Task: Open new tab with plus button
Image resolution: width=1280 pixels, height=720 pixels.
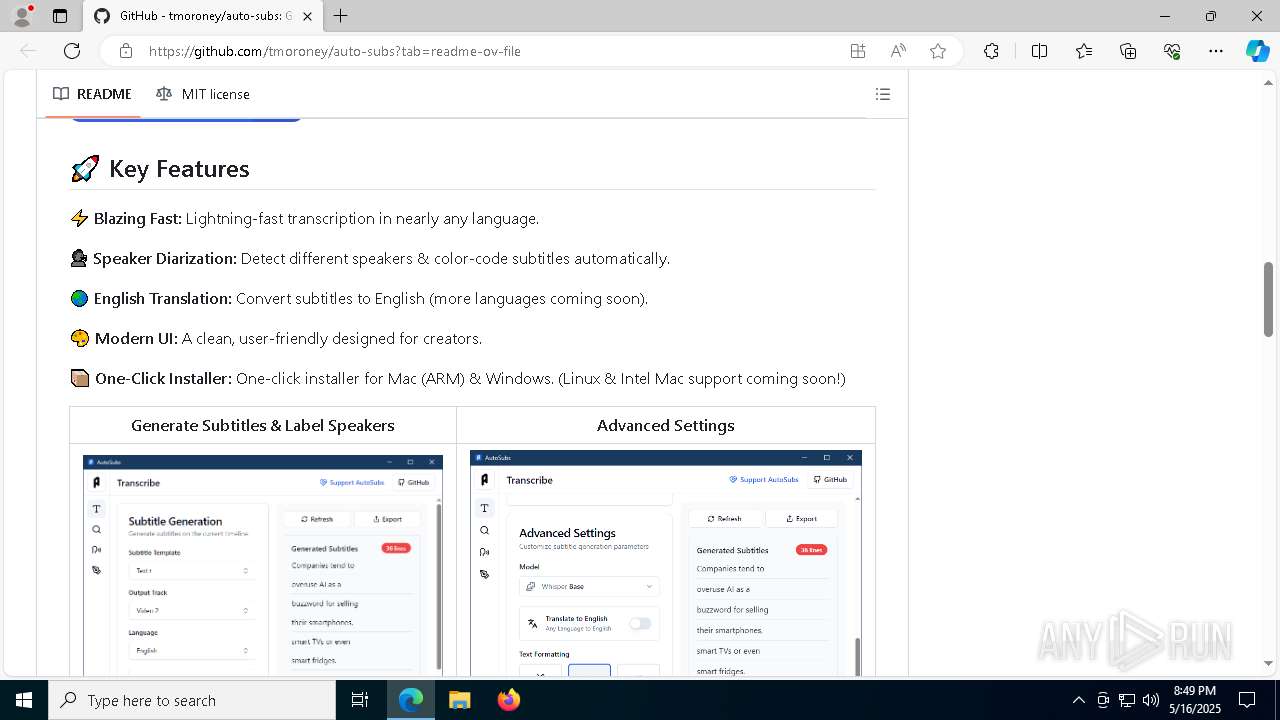Action: pos(341,16)
